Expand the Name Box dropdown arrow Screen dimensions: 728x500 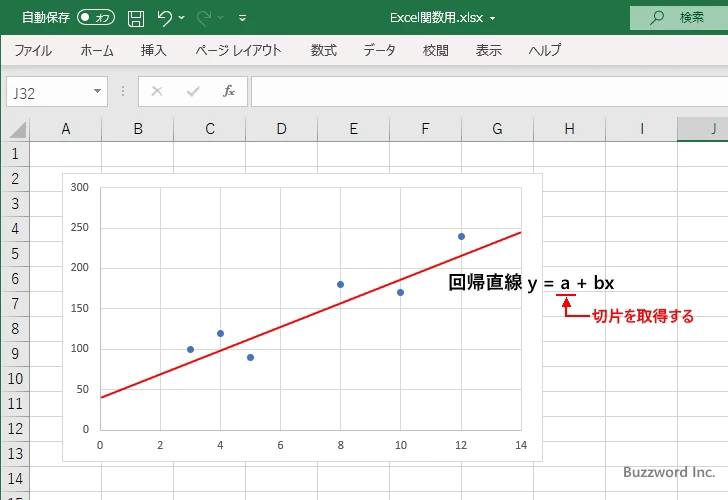coord(98,91)
